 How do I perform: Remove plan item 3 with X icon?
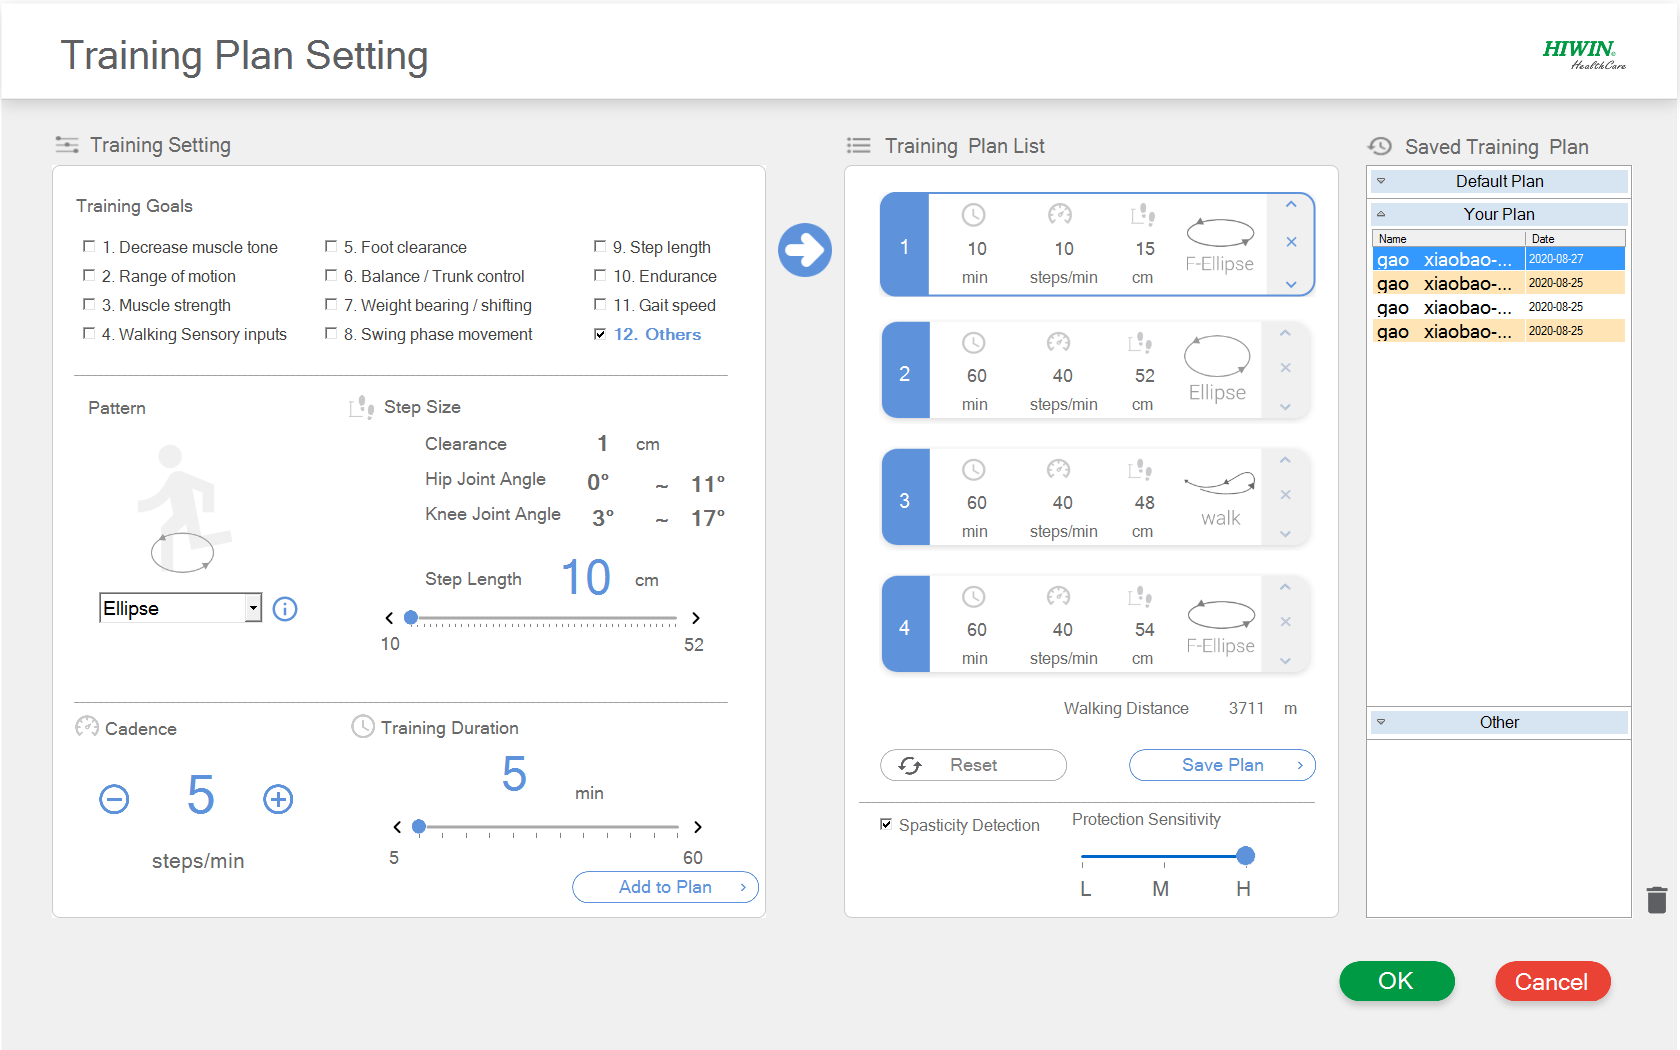point(1286,495)
